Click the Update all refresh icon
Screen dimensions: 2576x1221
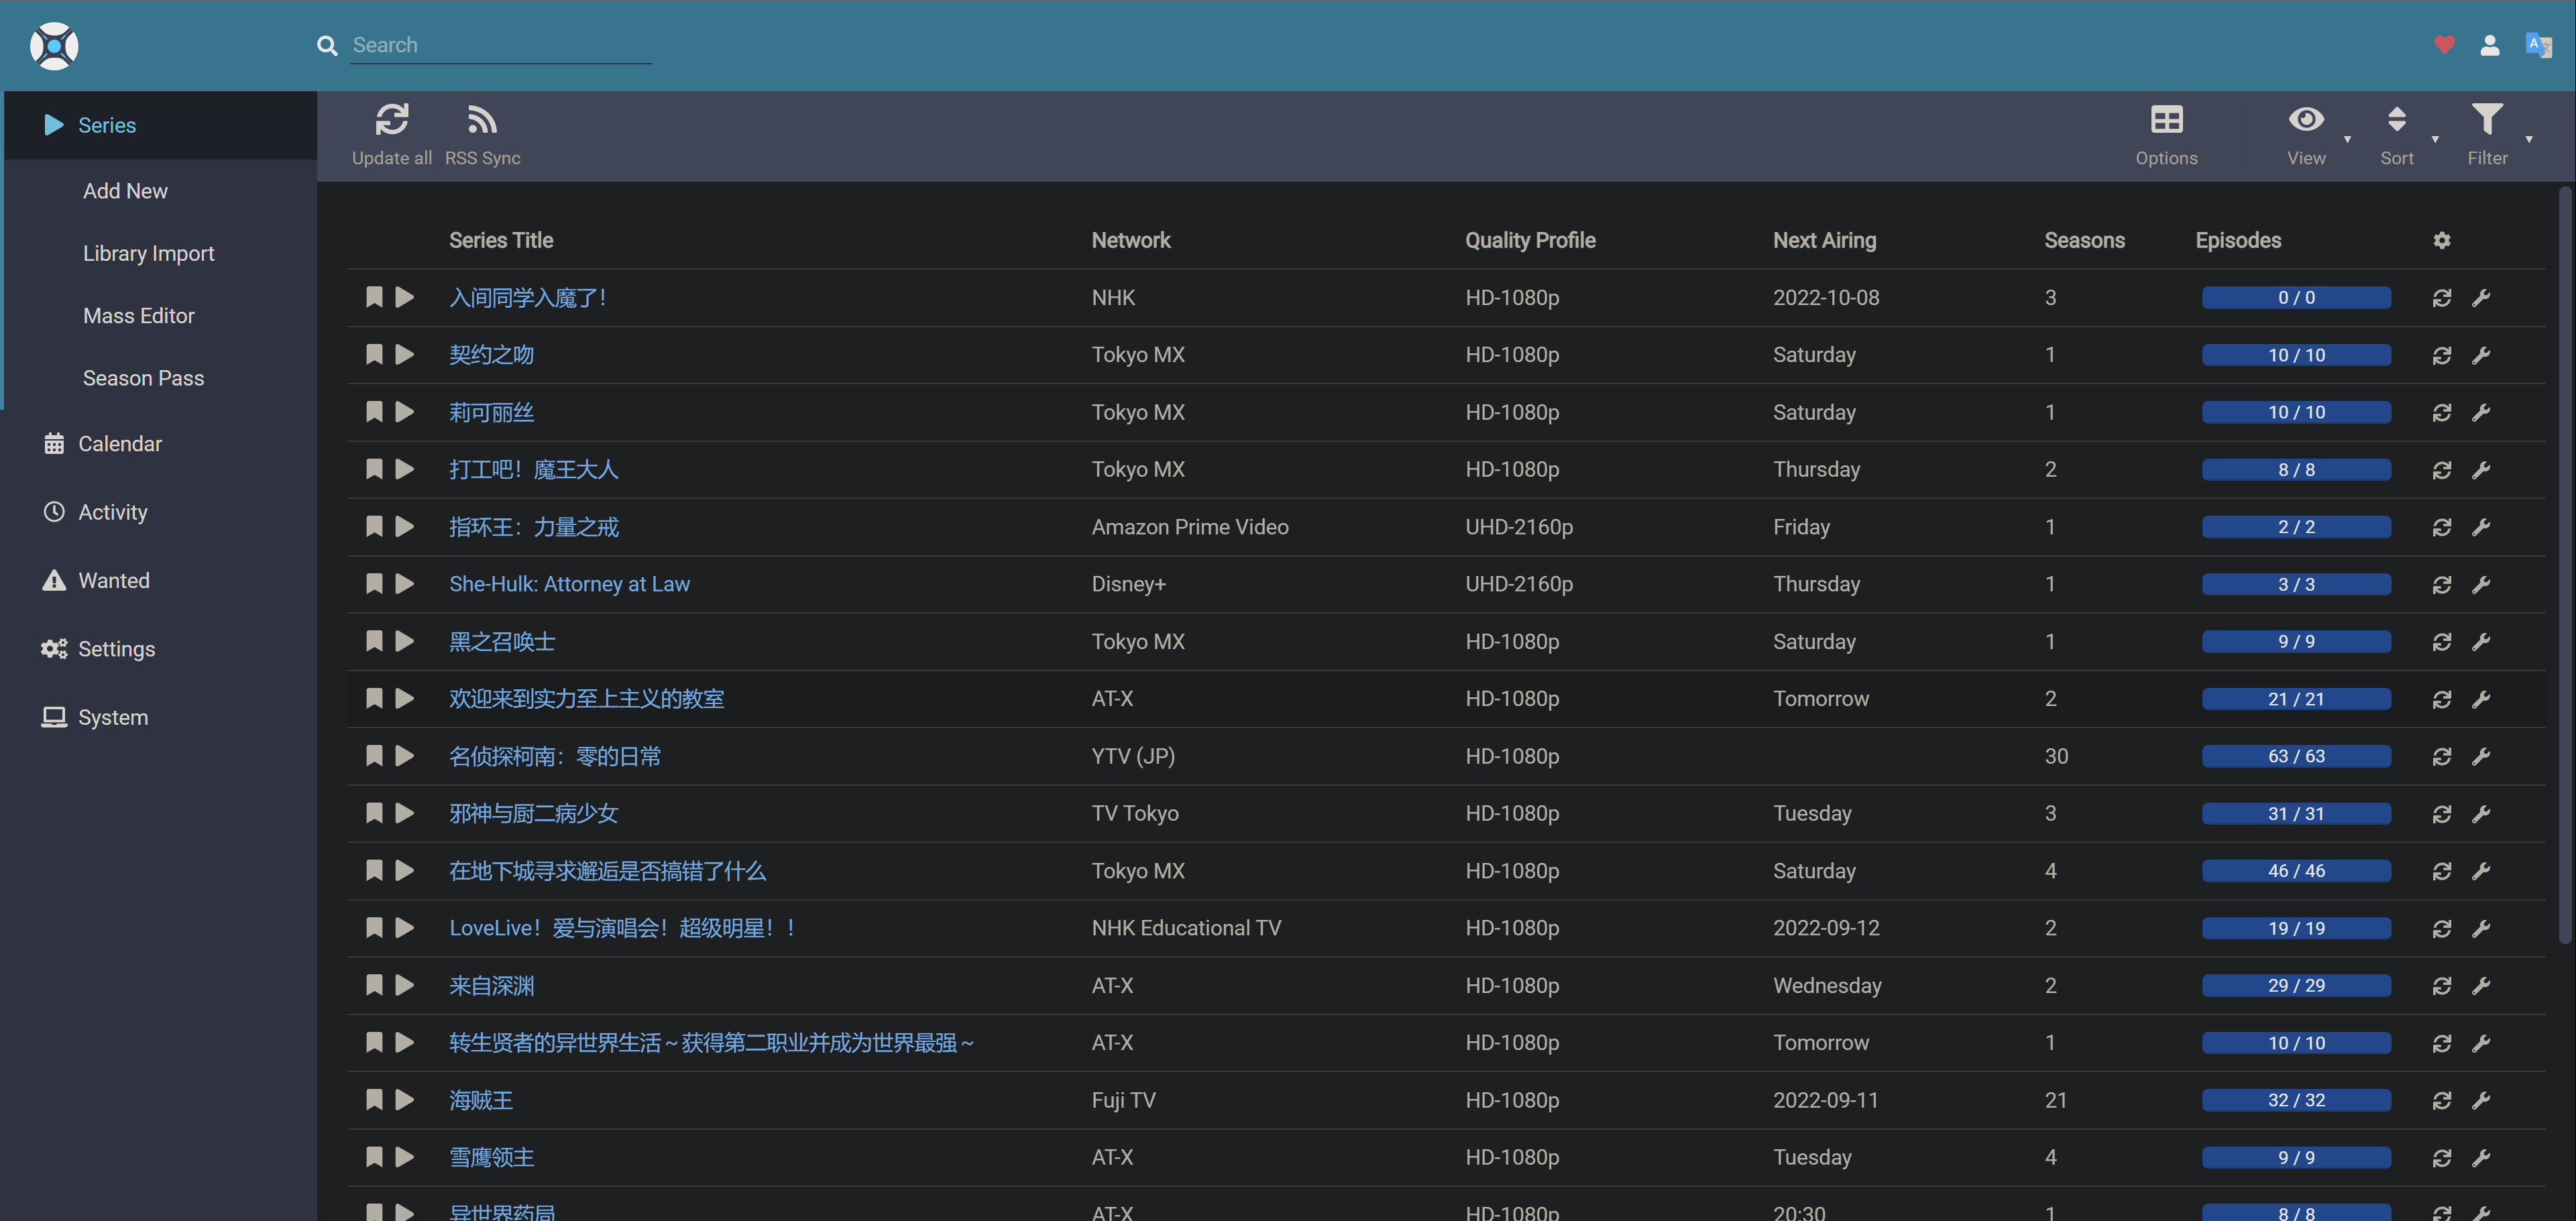coord(391,120)
